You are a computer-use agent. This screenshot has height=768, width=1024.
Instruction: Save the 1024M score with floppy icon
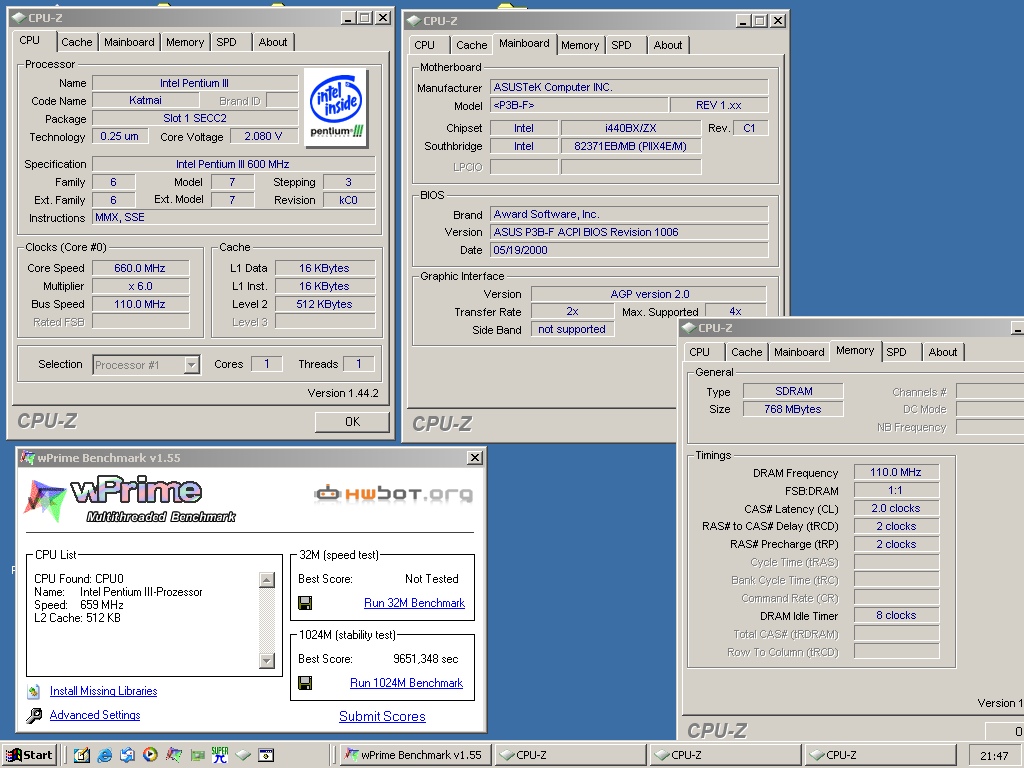tap(305, 683)
